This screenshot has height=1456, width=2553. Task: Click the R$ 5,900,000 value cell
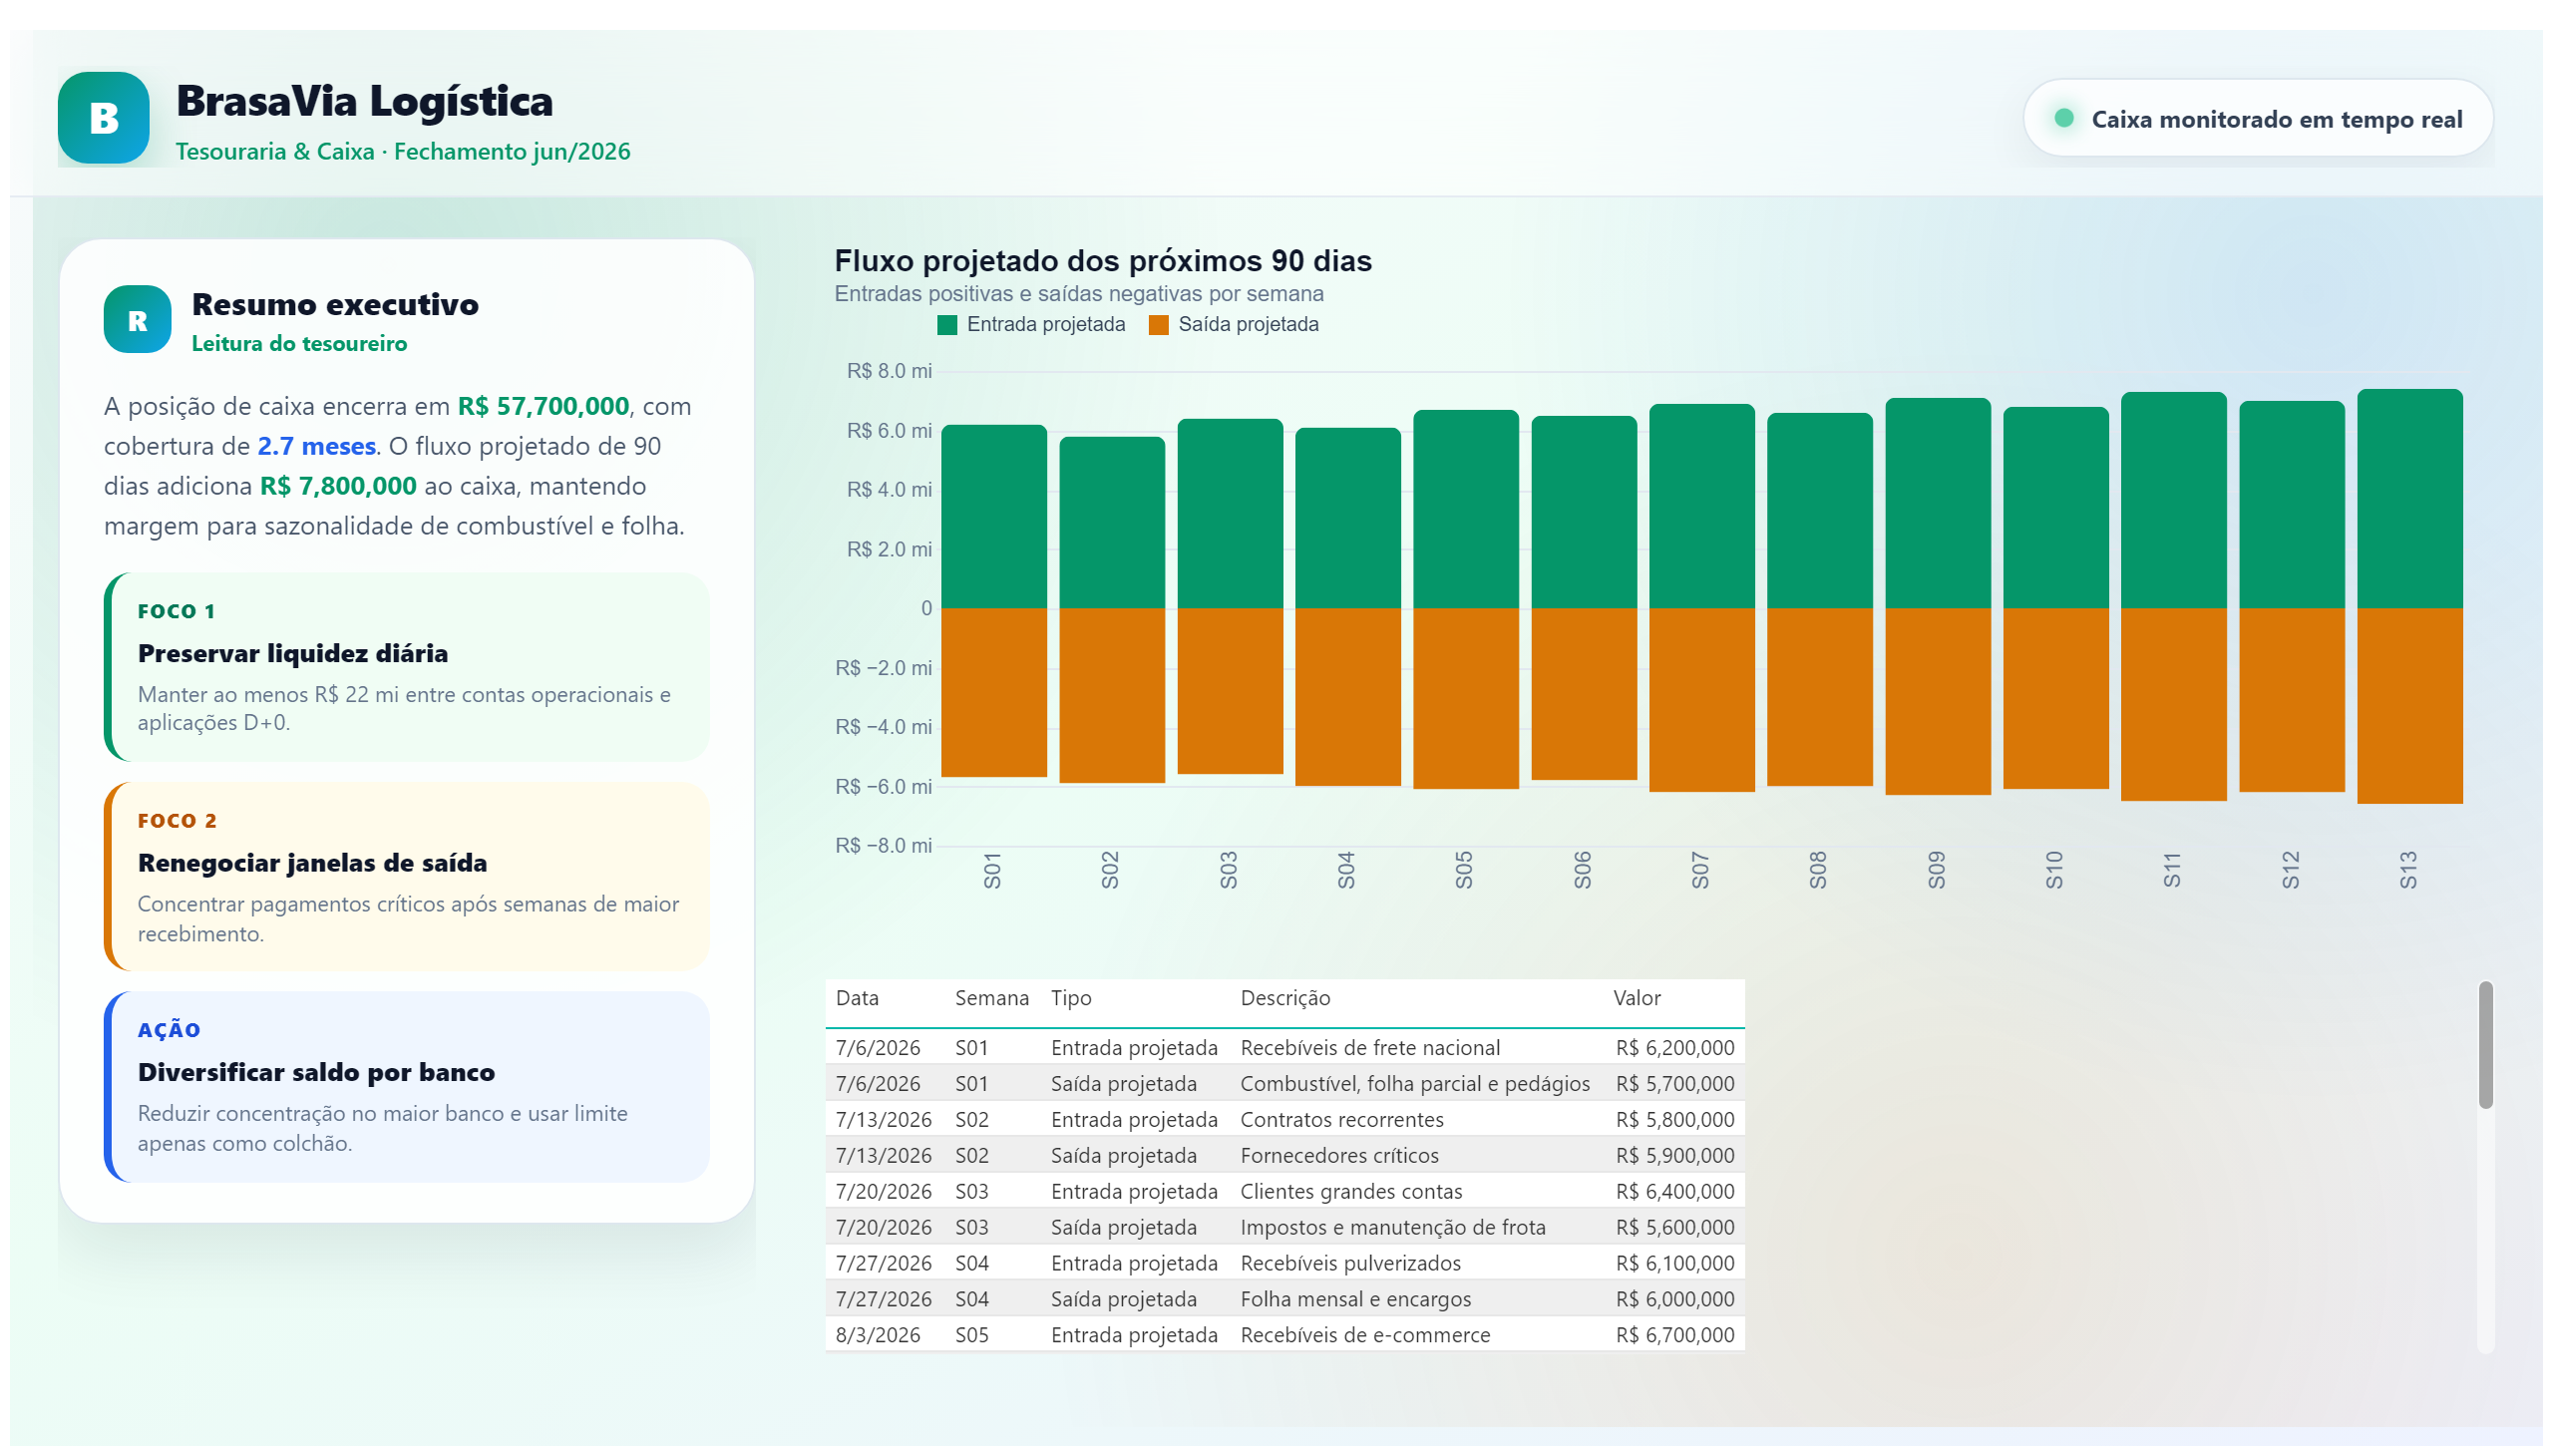click(x=1675, y=1155)
